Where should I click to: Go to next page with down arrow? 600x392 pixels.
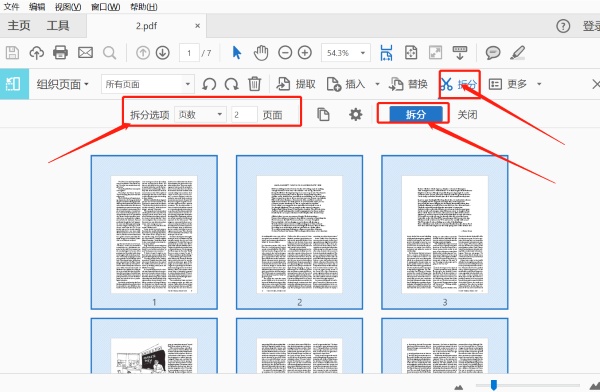(163, 53)
